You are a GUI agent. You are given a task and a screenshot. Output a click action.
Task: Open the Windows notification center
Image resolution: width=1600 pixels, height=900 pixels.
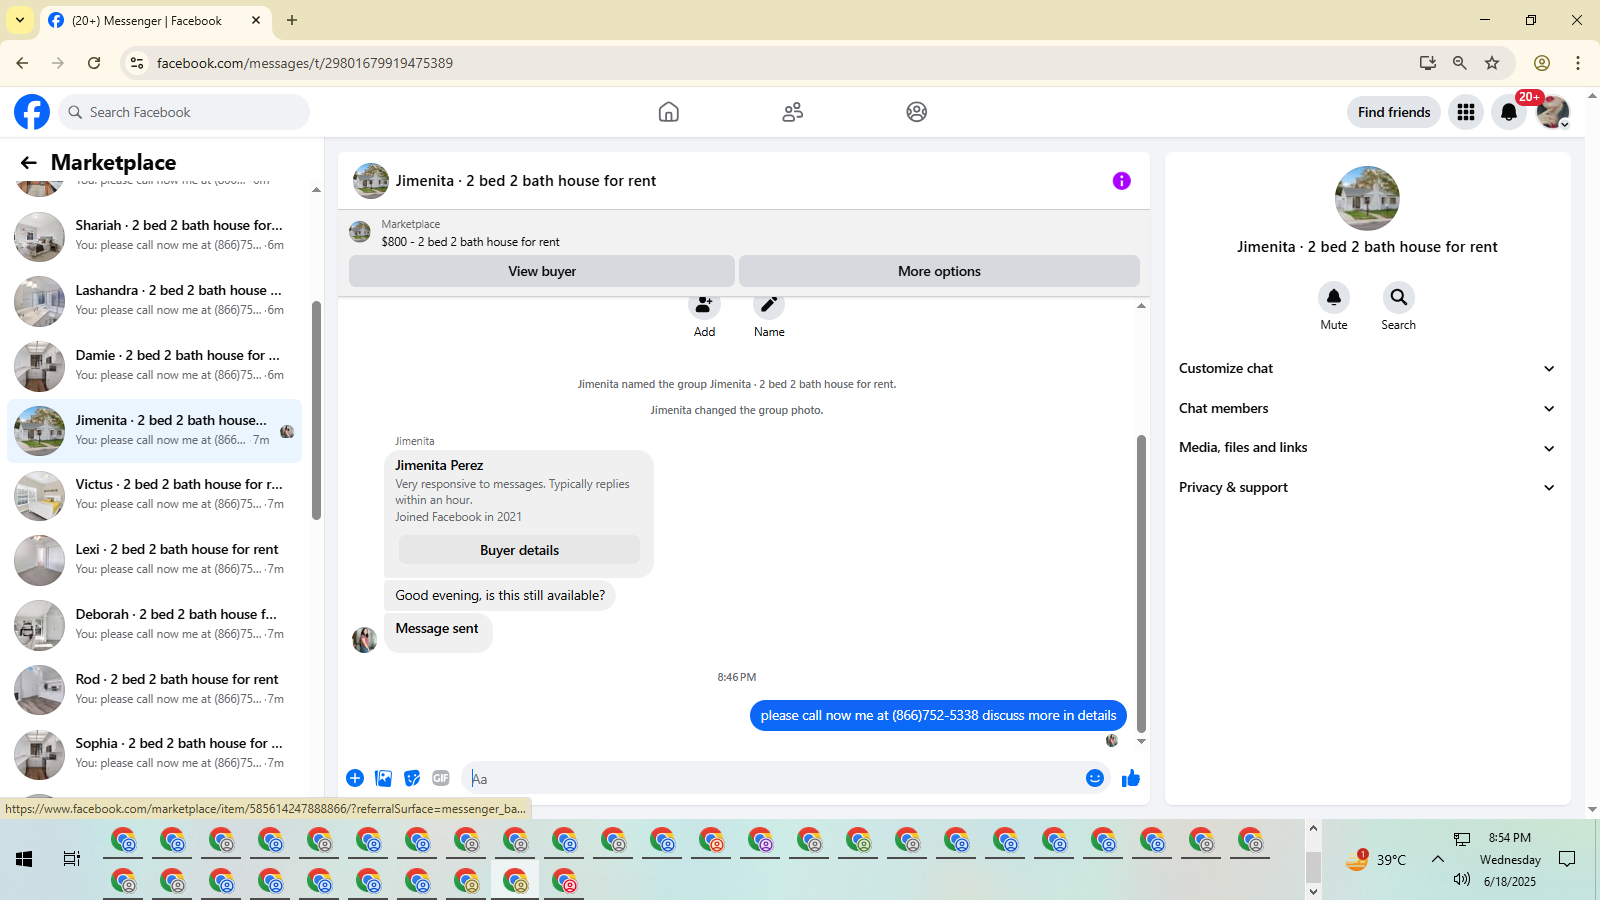click(1567, 859)
